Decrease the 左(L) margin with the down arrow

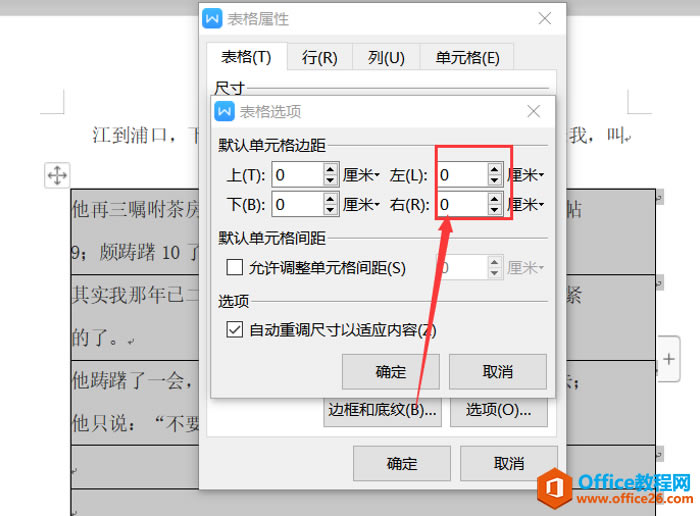coord(494,180)
